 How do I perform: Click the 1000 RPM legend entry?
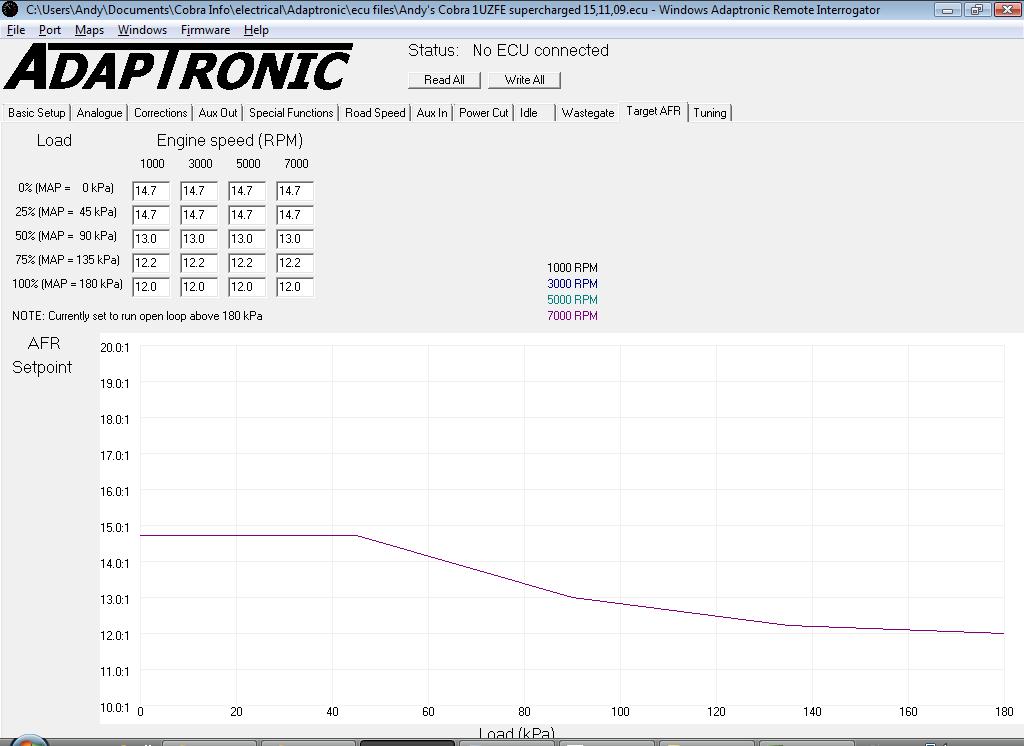click(572, 268)
